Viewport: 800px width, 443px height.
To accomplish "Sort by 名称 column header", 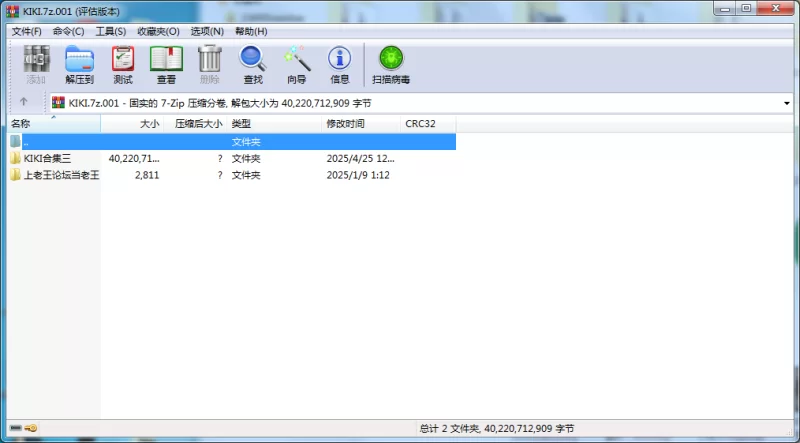I will point(54,124).
